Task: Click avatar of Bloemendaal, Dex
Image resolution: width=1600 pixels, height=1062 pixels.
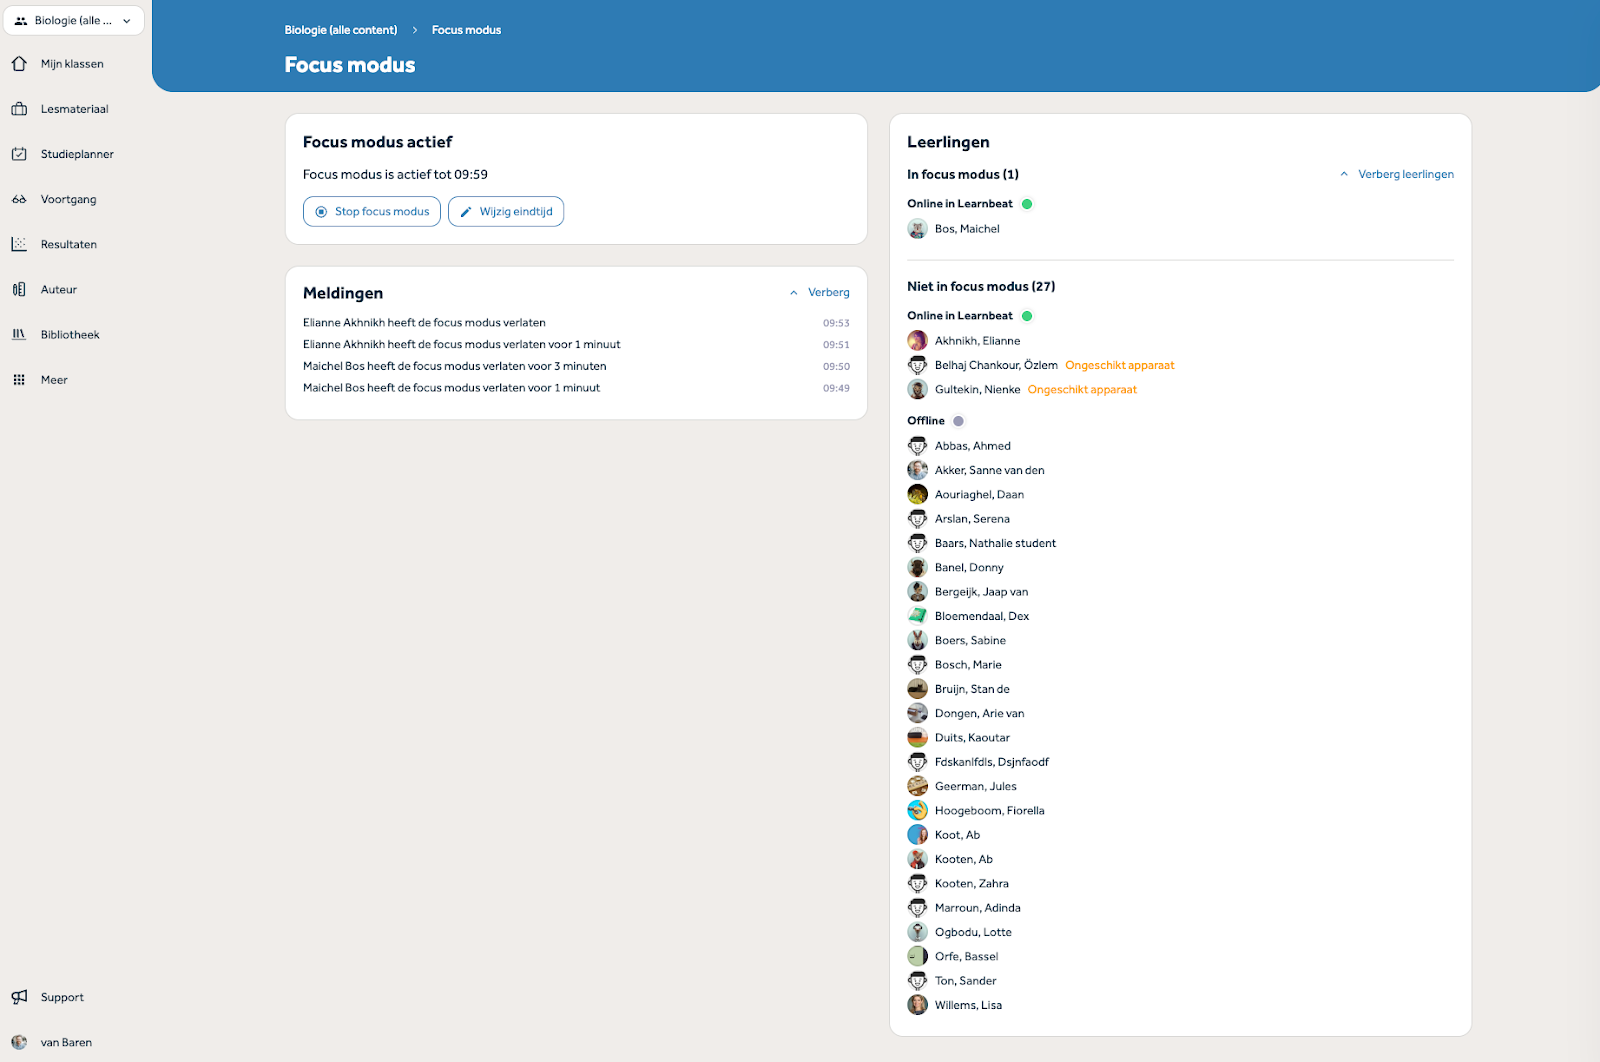Action: coord(917,616)
